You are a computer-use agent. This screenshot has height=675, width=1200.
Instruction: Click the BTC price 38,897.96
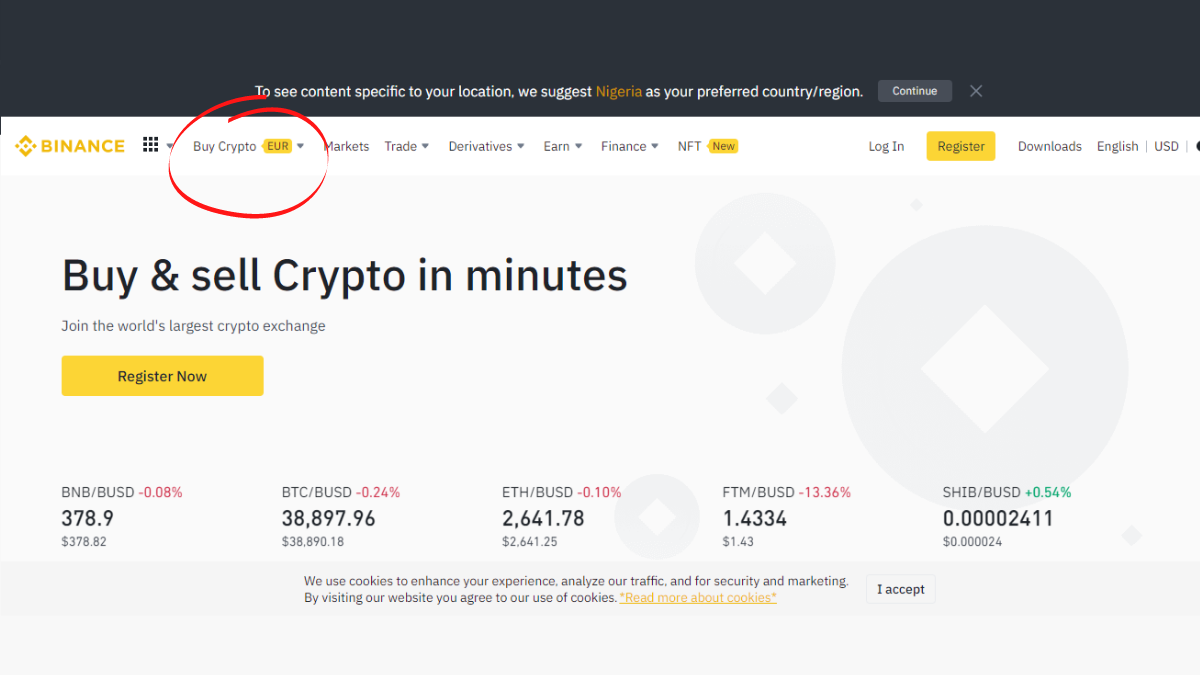[329, 519]
